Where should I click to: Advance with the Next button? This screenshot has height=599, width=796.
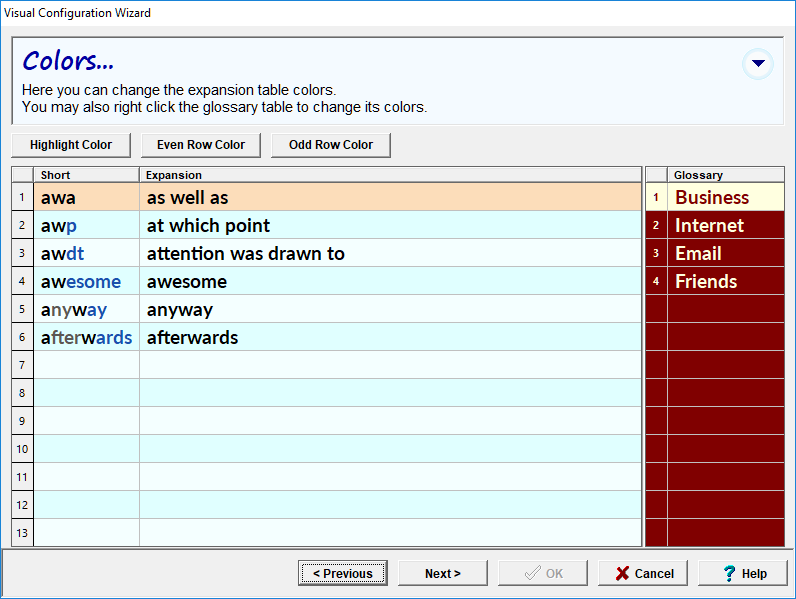(442, 573)
